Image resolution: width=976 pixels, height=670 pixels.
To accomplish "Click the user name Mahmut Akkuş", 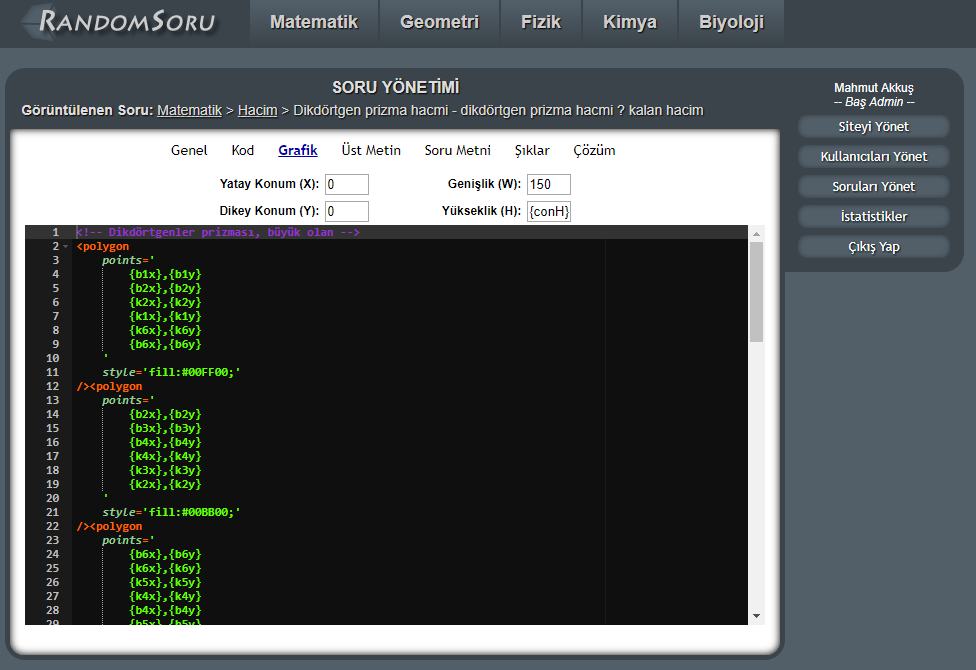I will [873, 88].
